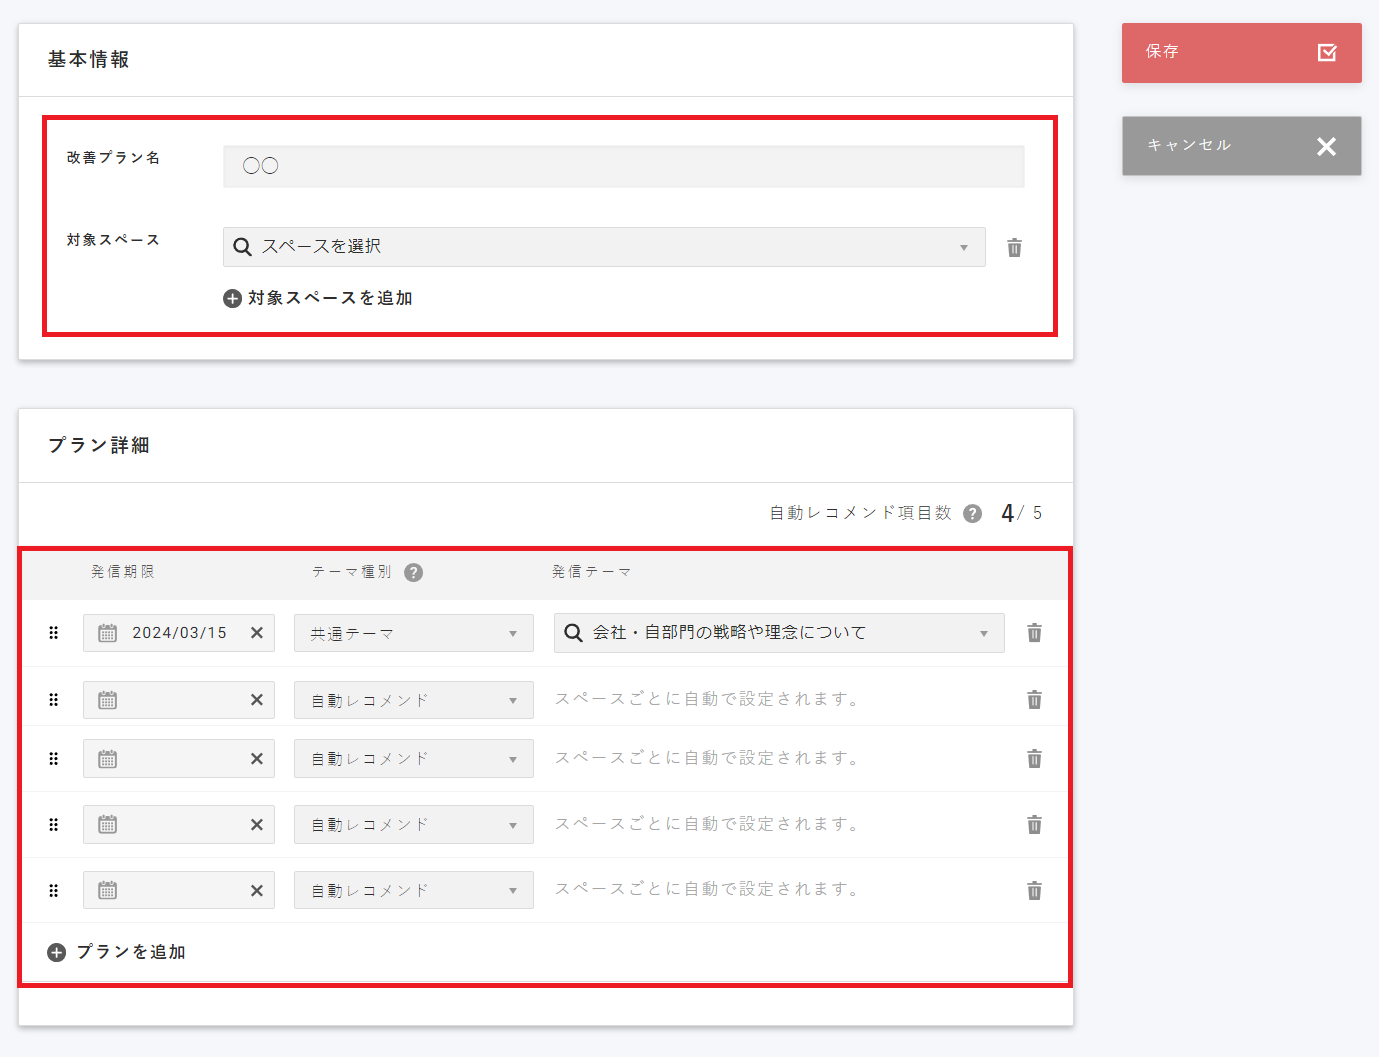
Task: Open help for 自動レコメンド項目数
Action: click(x=972, y=513)
